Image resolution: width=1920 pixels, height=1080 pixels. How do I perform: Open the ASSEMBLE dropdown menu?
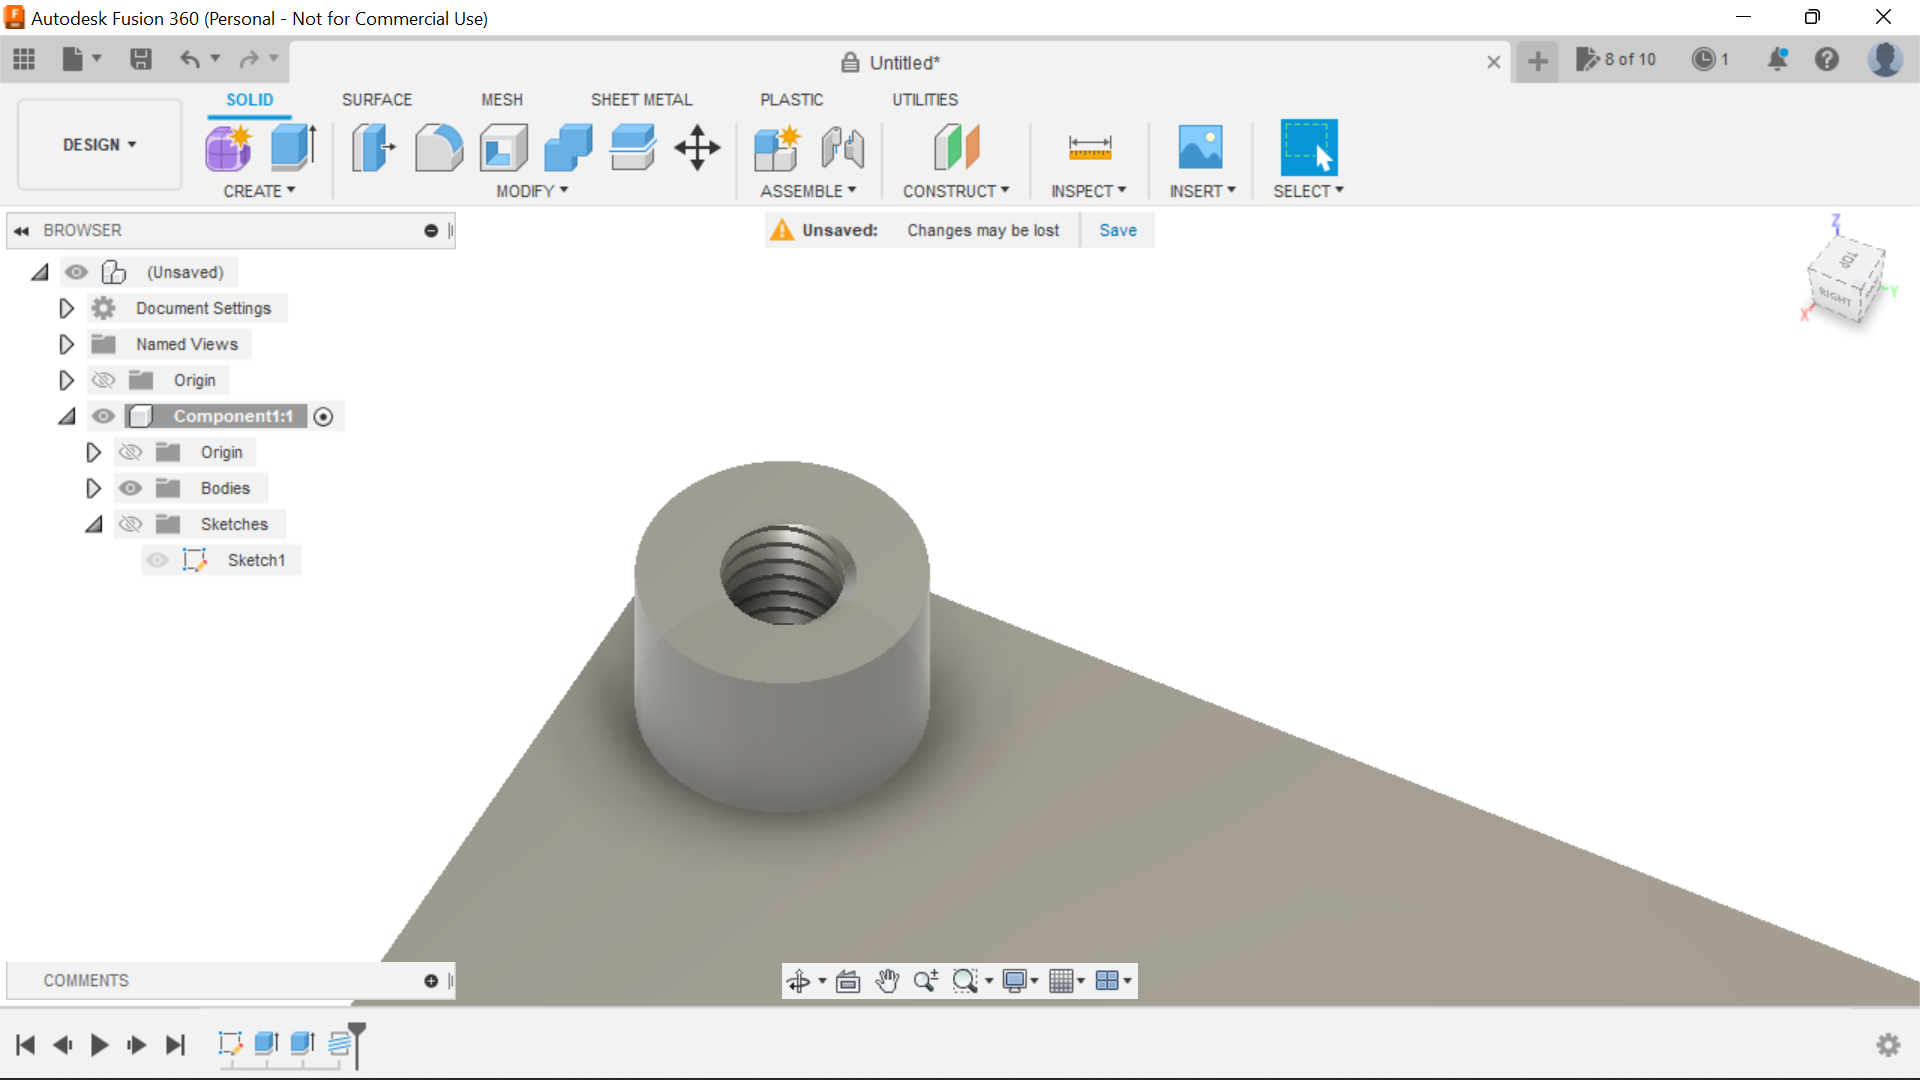click(808, 191)
